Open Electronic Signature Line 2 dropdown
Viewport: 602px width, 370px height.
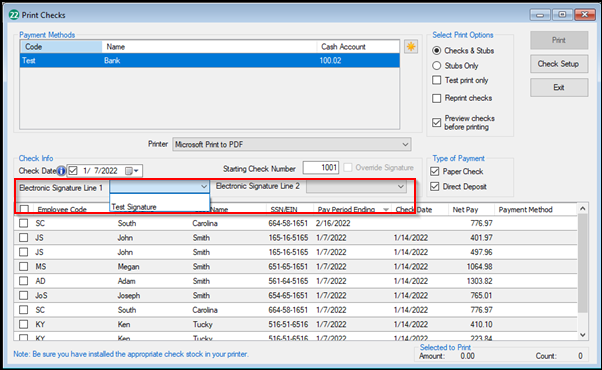point(400,187)
